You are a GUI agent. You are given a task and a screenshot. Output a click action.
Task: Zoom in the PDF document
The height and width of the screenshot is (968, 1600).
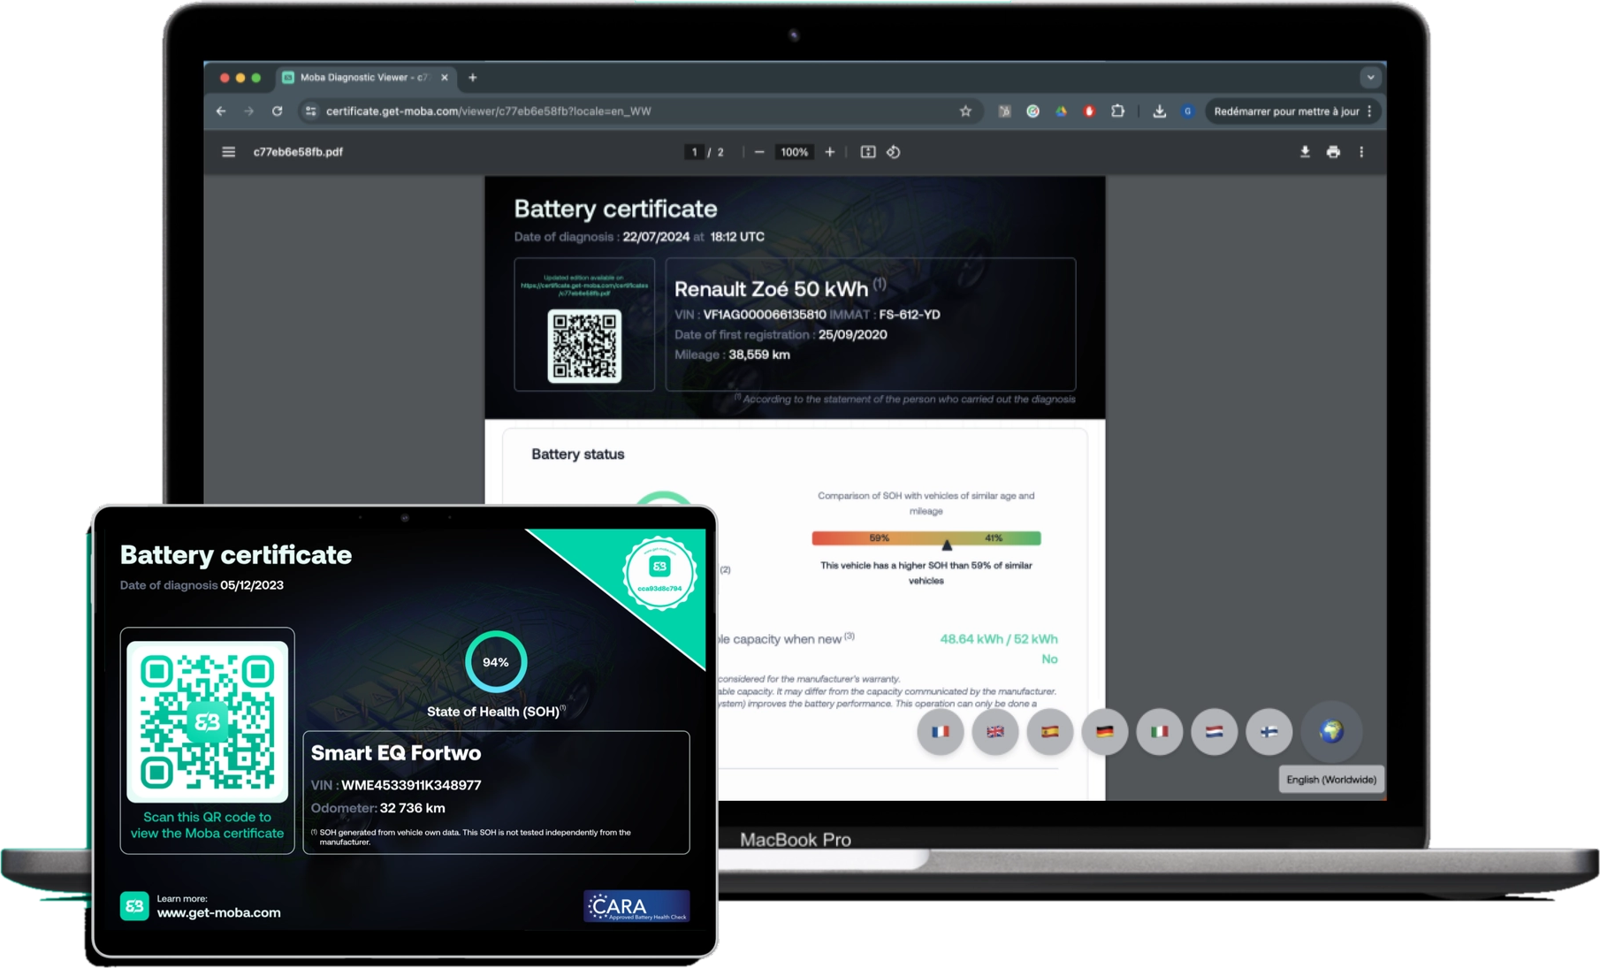coord(830,152)
